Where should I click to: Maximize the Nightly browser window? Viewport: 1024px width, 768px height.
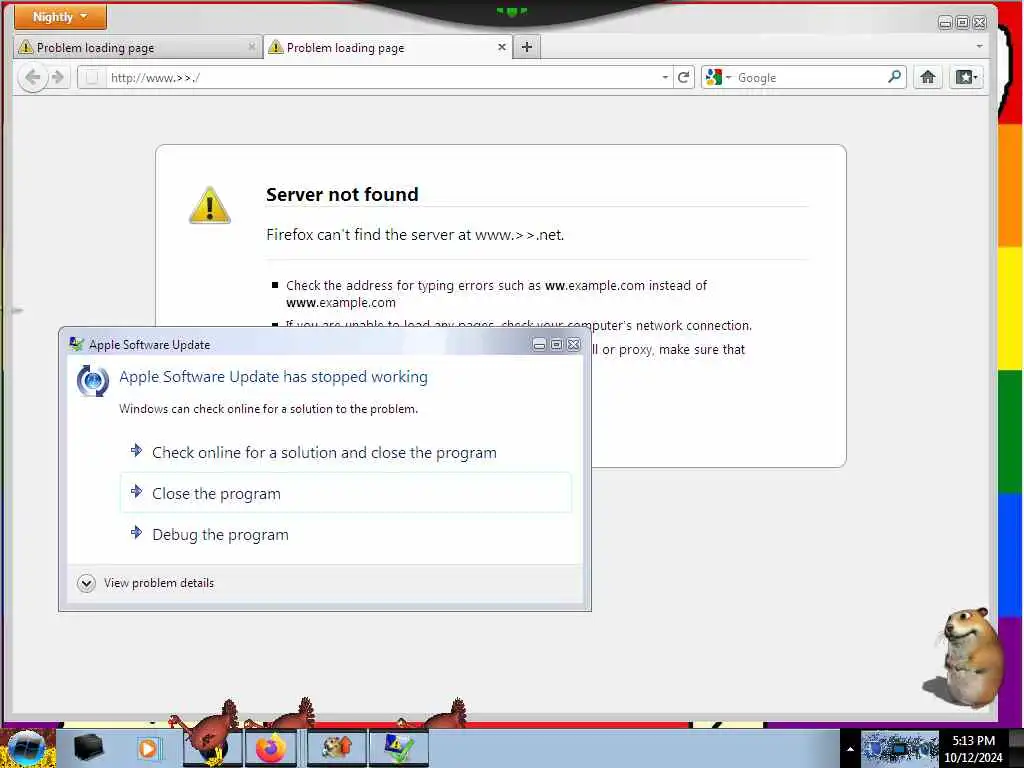click(x=962, y=23)
